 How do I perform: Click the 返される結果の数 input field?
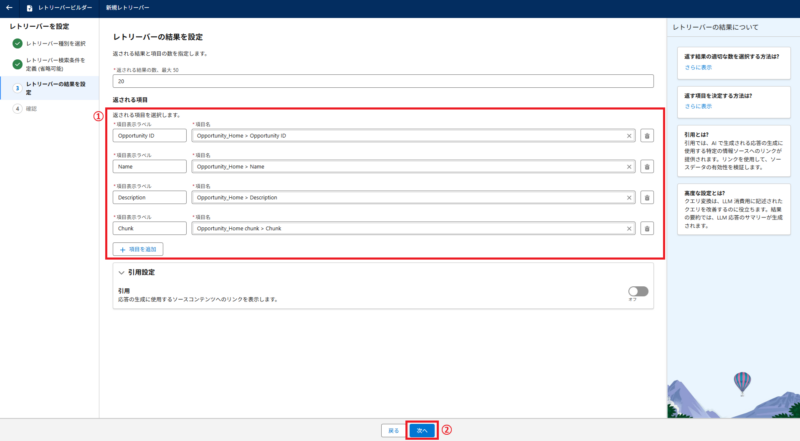click(384, 81)
